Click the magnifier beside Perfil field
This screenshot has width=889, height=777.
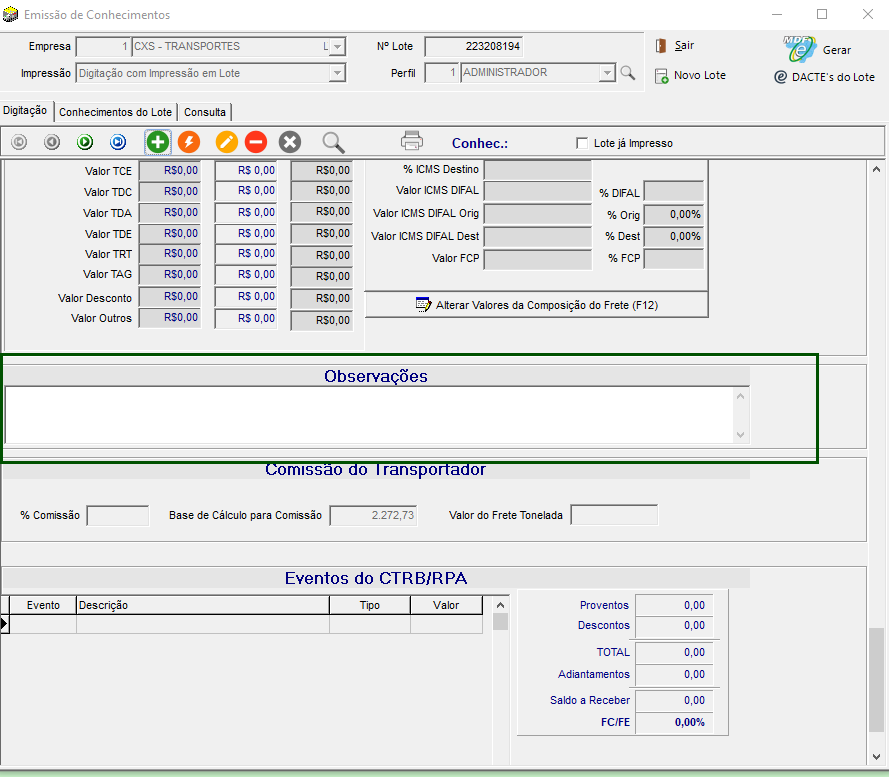627,73
